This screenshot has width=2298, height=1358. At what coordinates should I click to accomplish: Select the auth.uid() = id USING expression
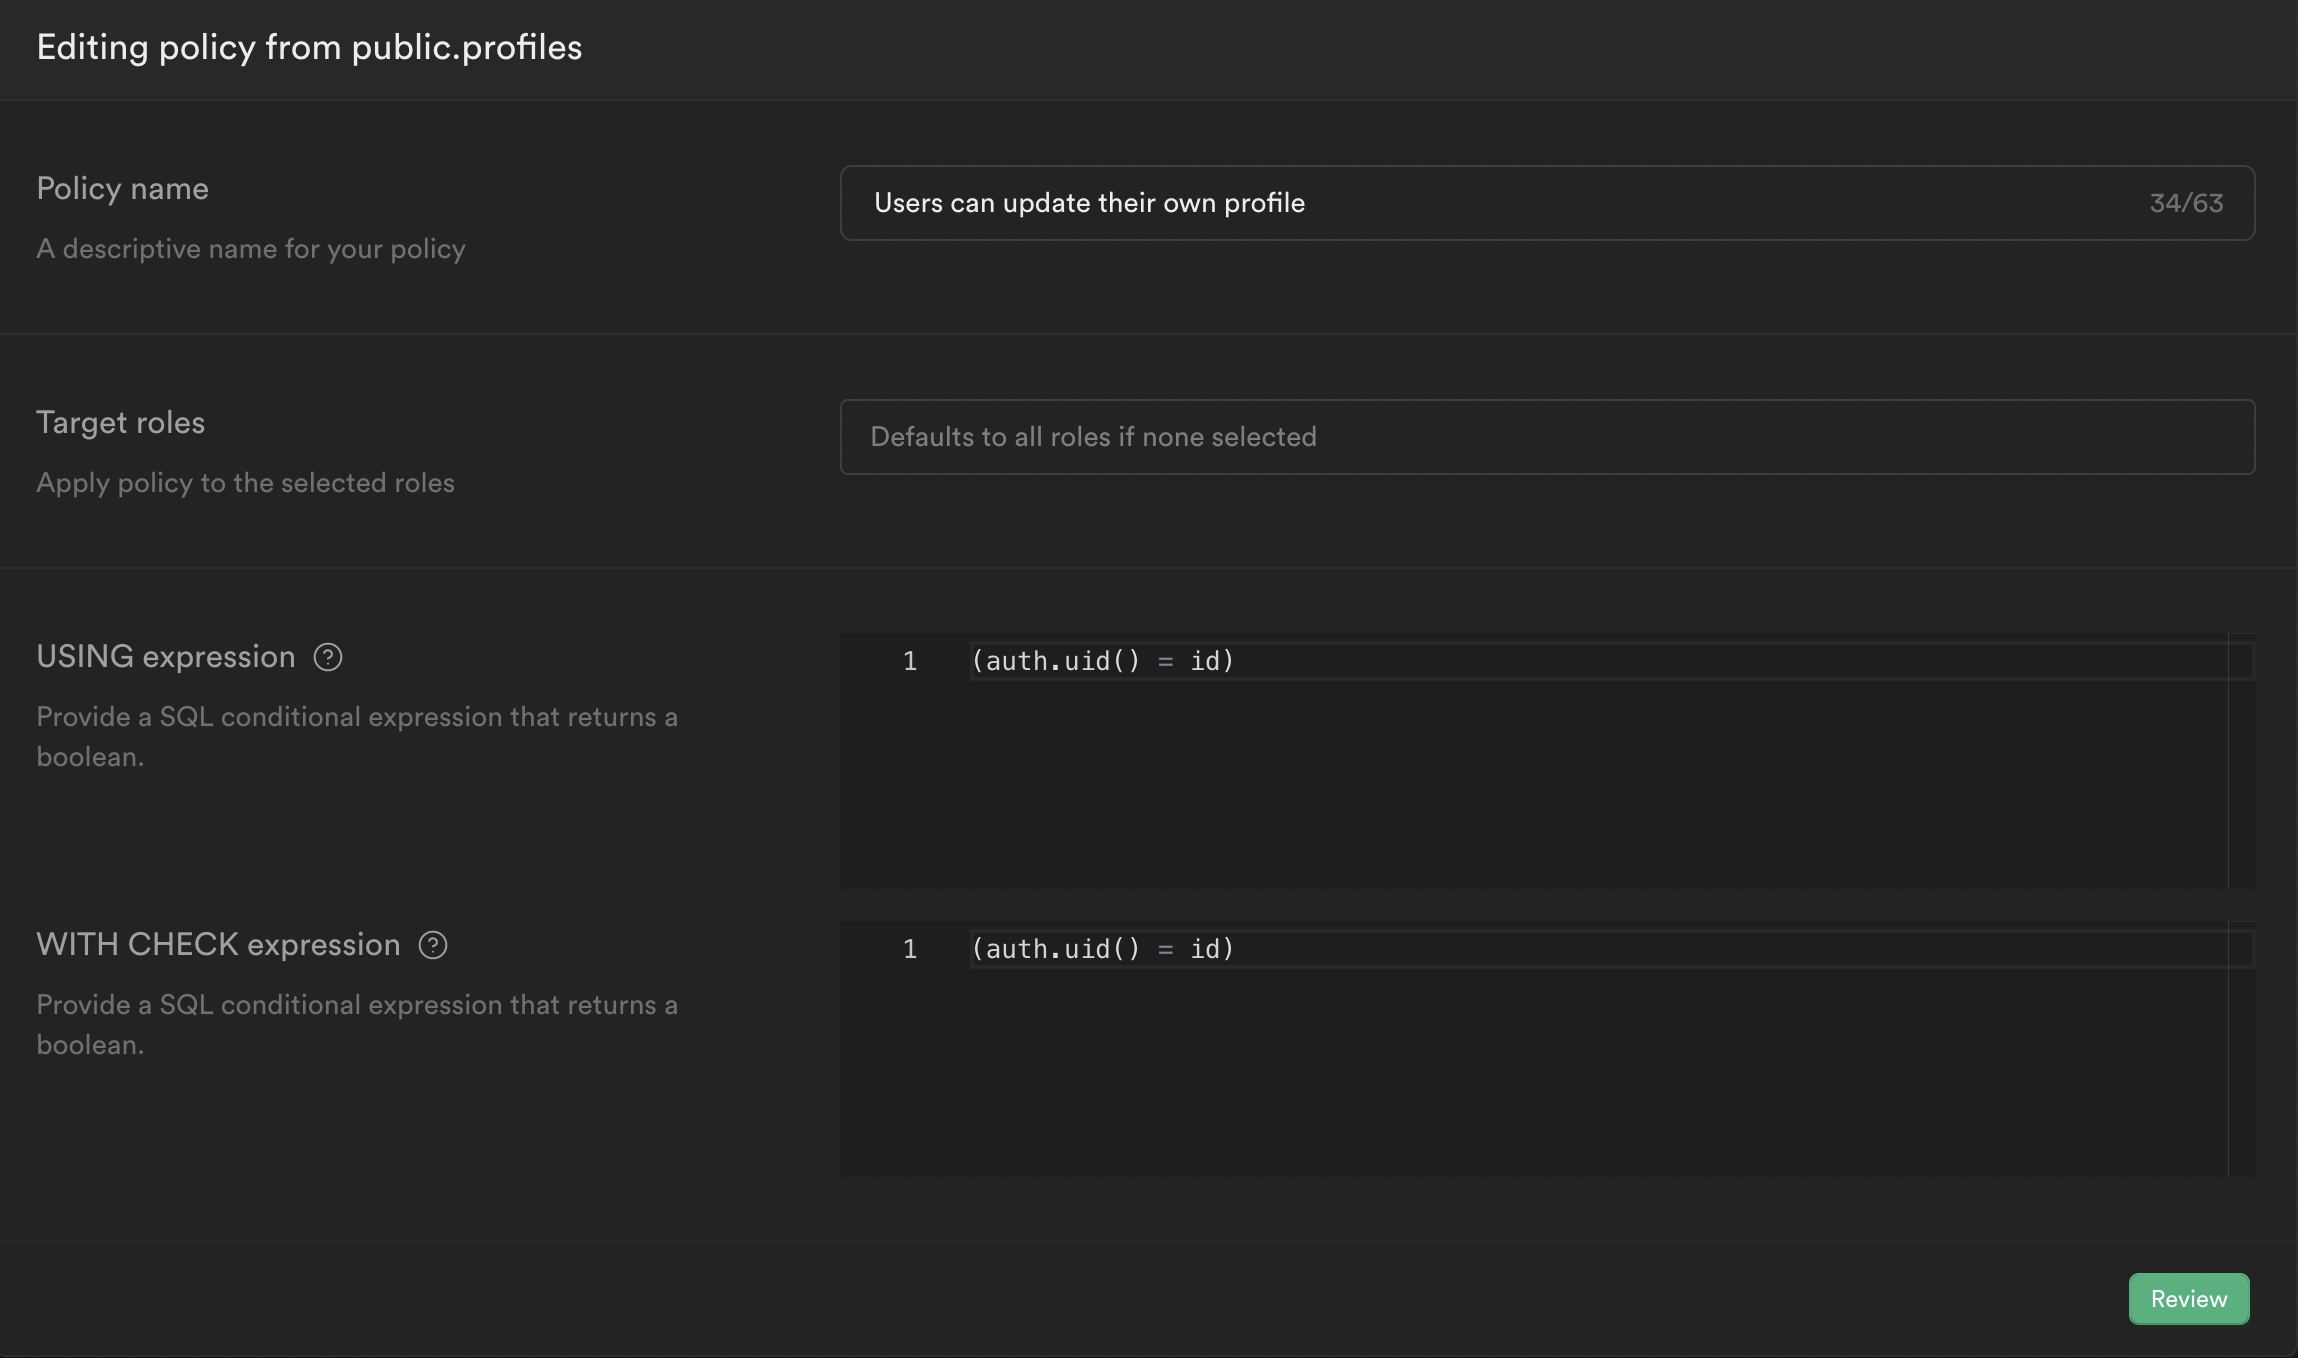[1100, 660]
